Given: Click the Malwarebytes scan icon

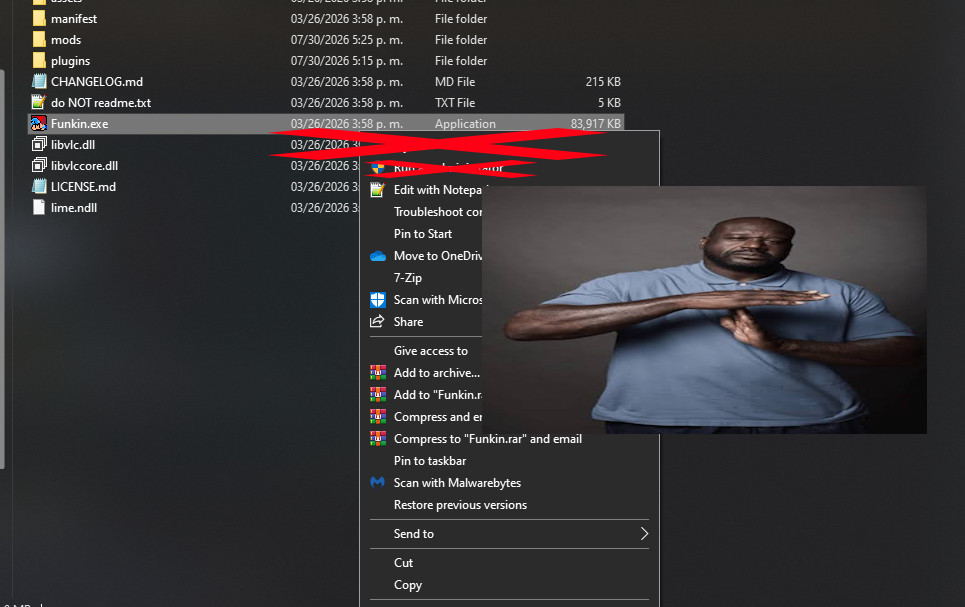Looking at the screenshot, I should (x=377, y=483).
